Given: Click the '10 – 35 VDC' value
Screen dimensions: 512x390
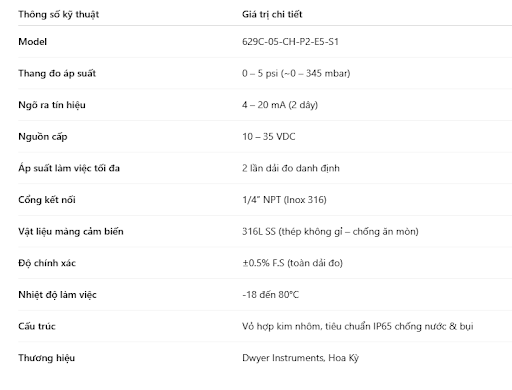Looking at the screenshot, I should click(x=269, y=137).
